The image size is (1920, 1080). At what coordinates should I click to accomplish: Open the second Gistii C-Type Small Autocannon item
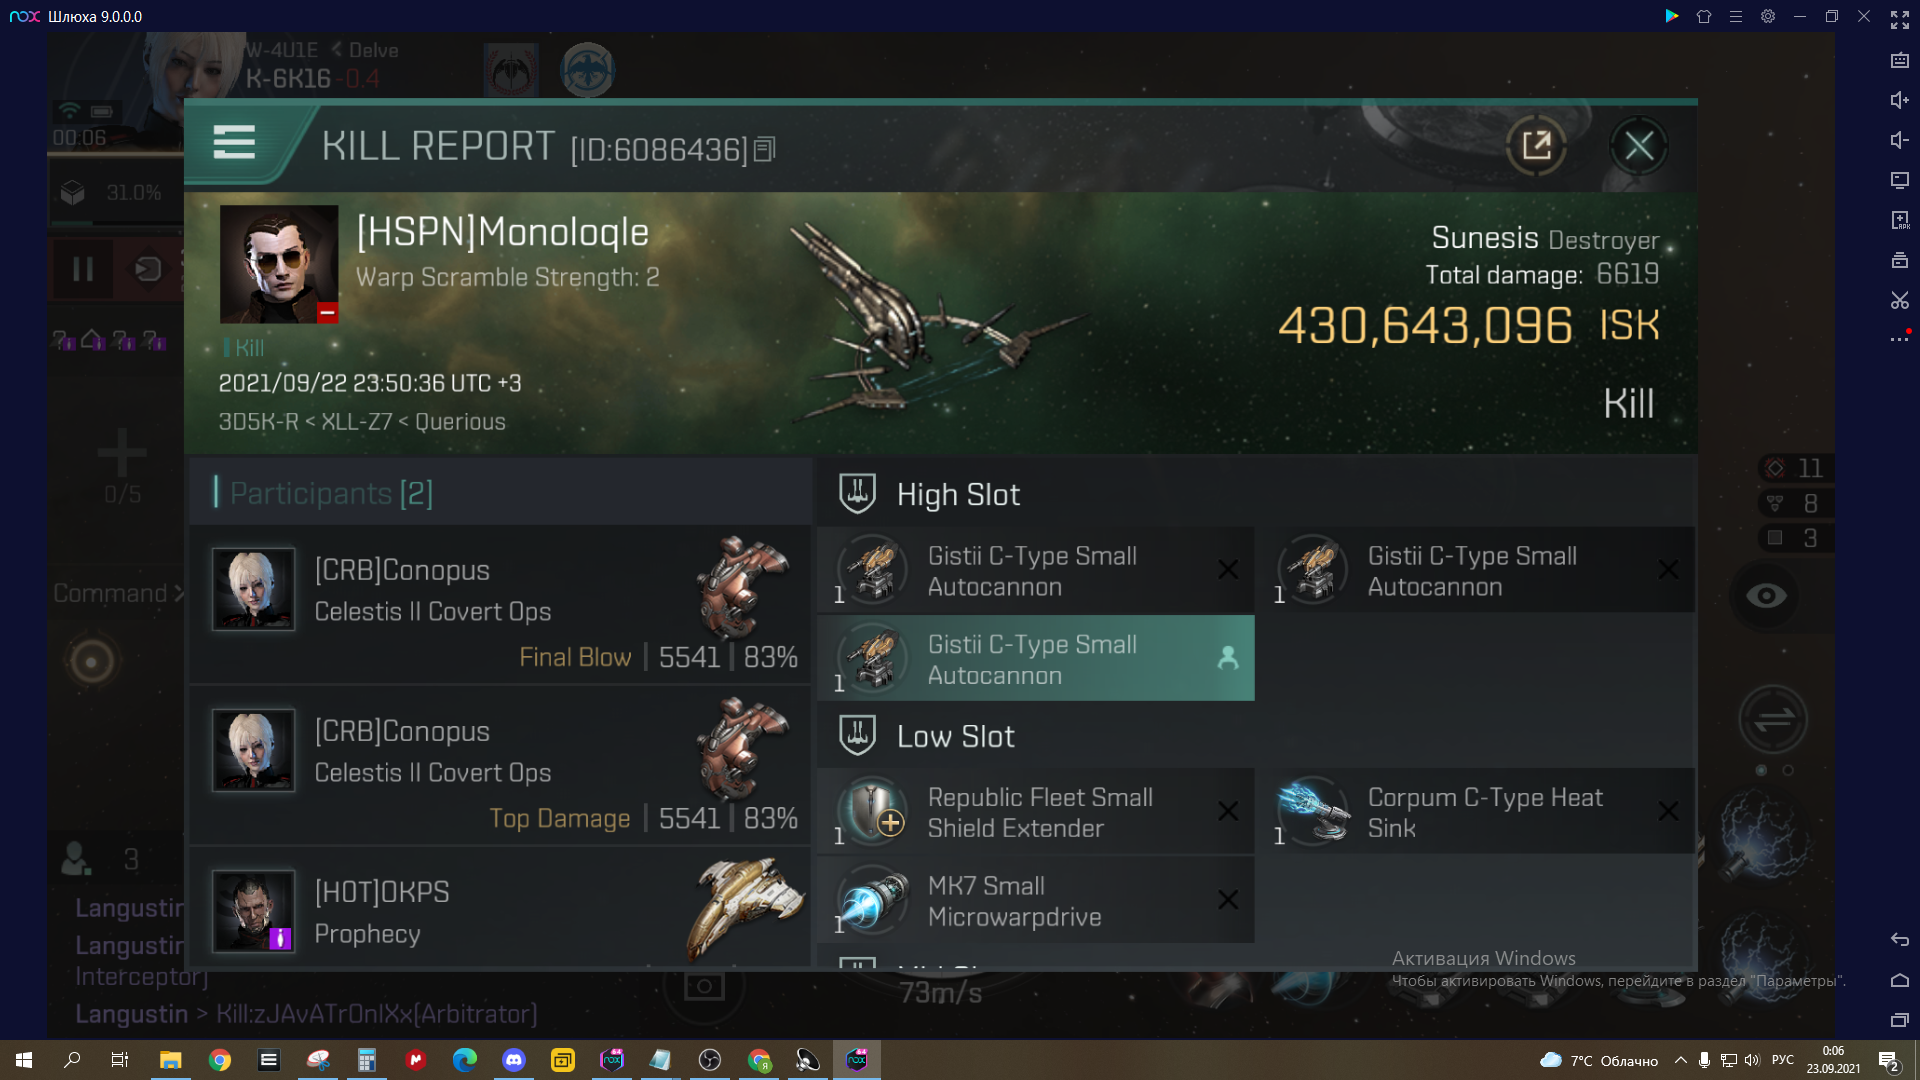click(x=1476, y=570)
